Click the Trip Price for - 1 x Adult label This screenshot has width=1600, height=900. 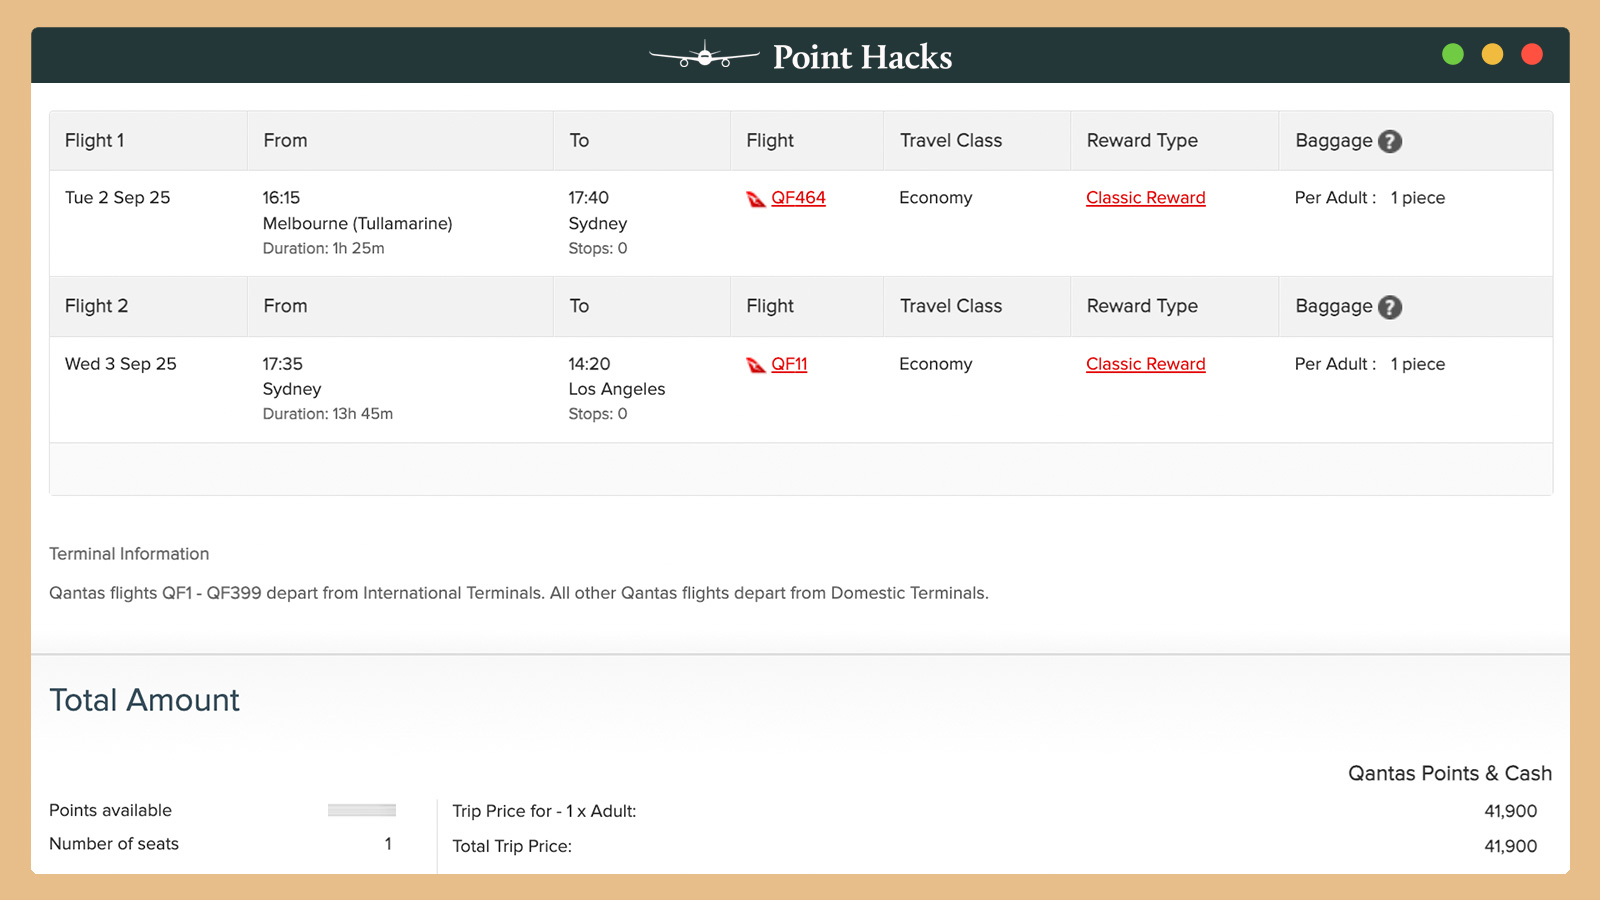point(544,811)
